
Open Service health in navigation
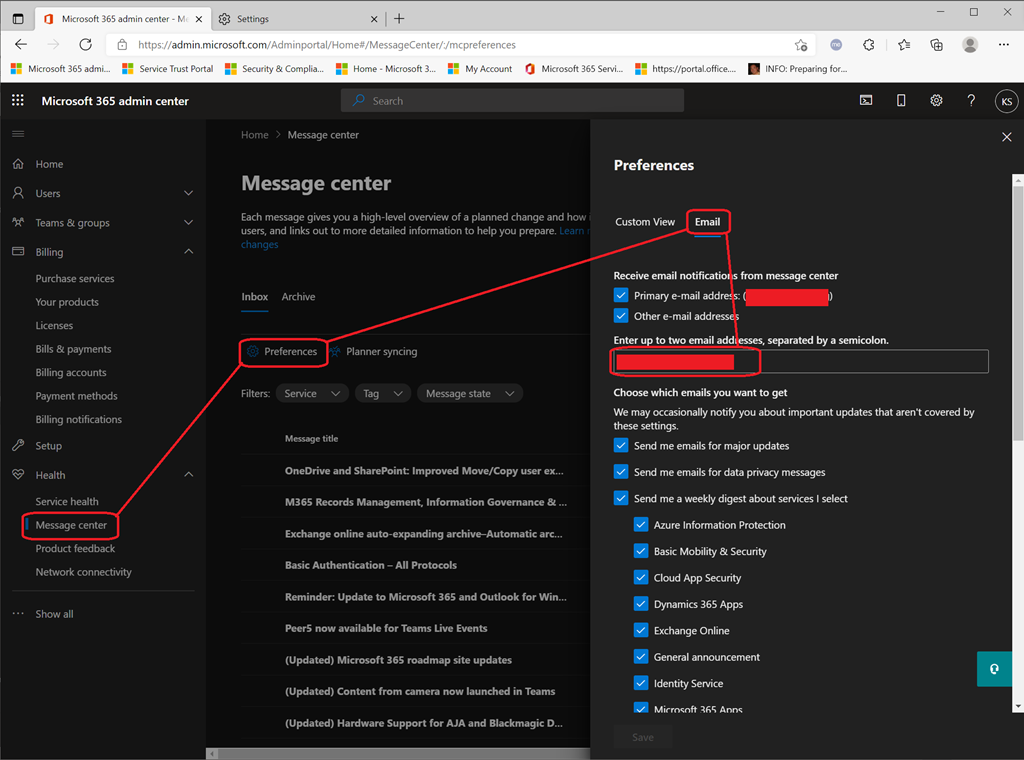[x=67, y=502]
